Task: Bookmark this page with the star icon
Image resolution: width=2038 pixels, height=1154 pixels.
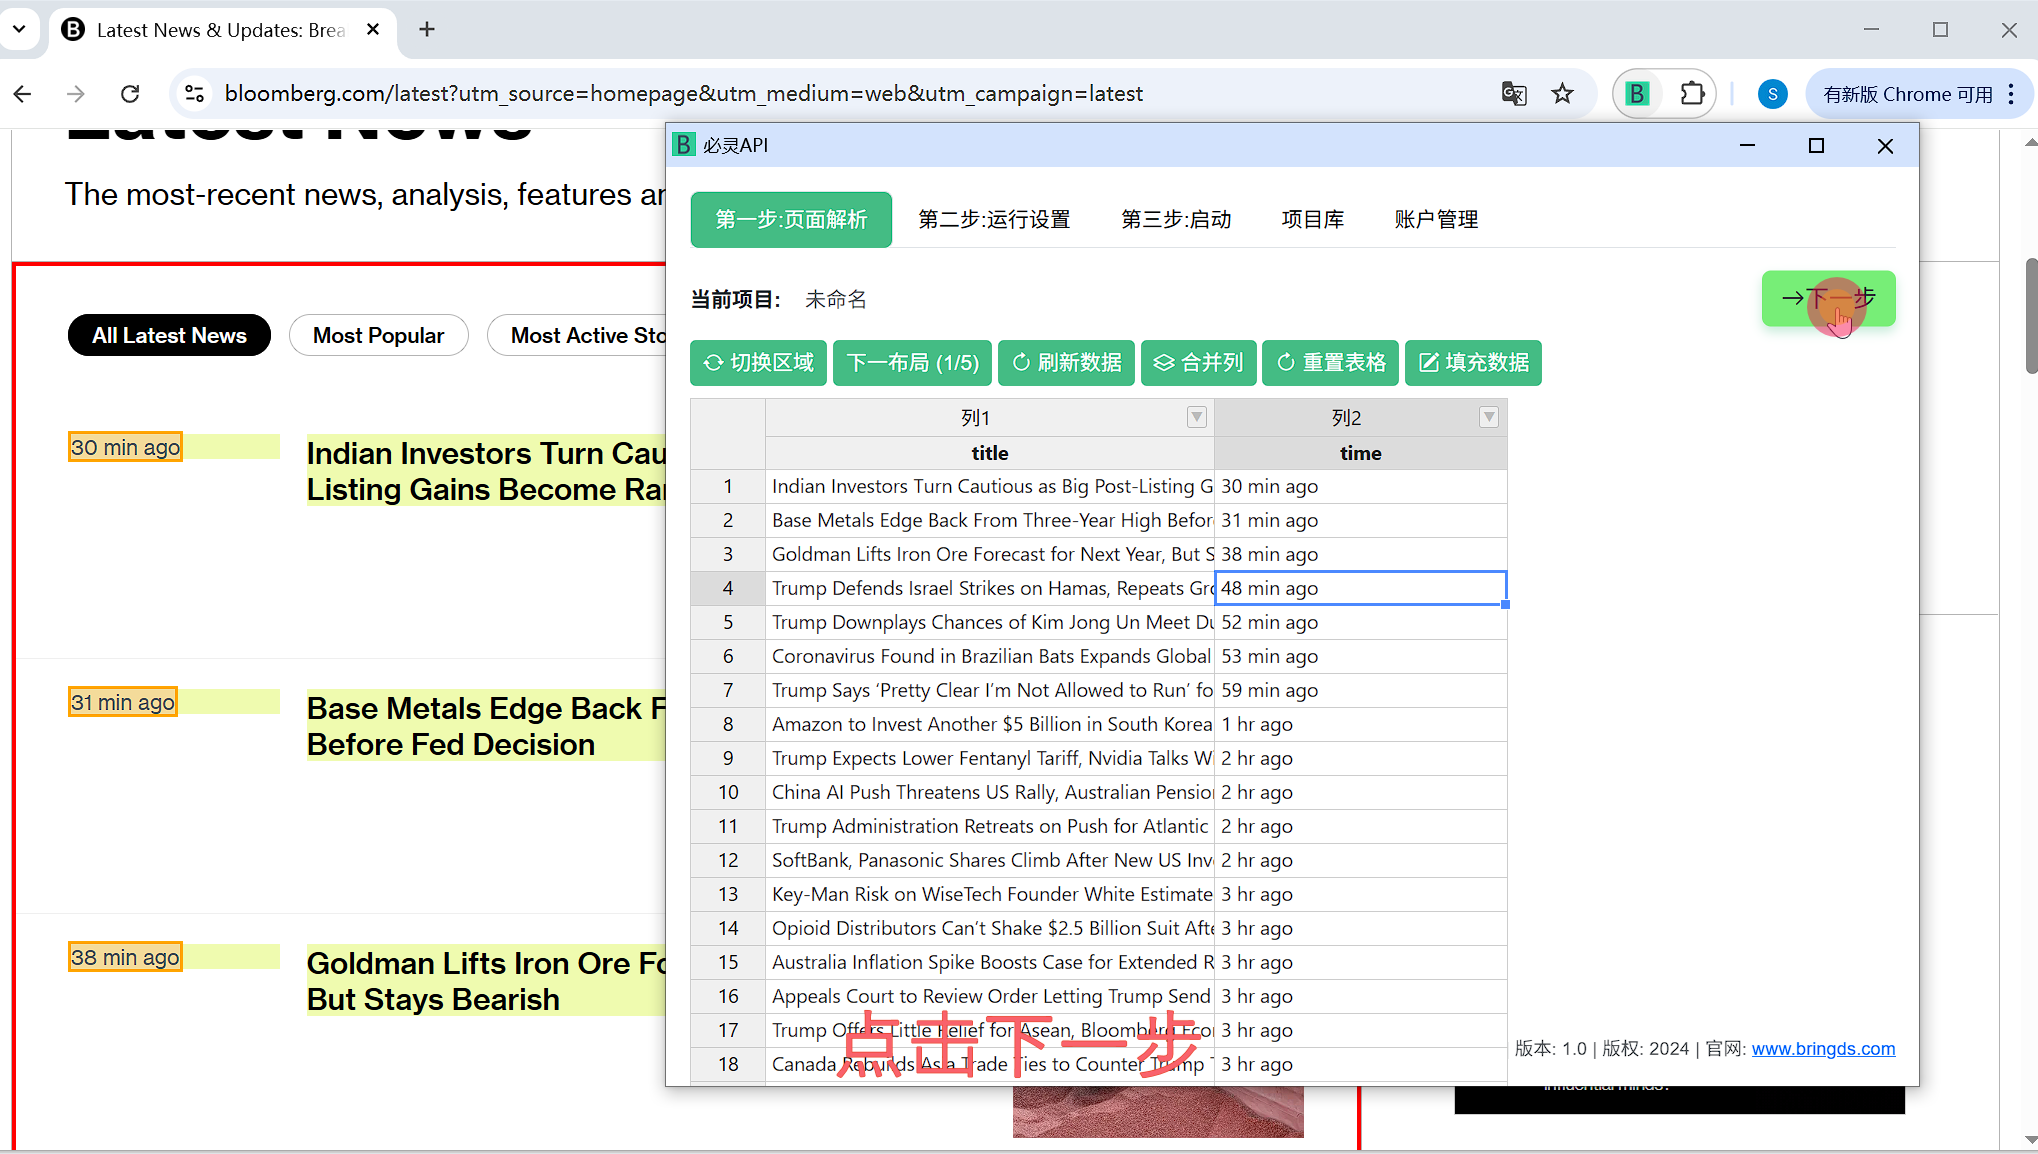Action: (1562, 94)
